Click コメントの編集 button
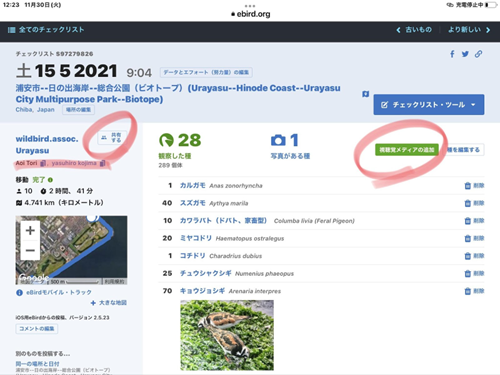This screenshot has height=375, width=500. 37,329
